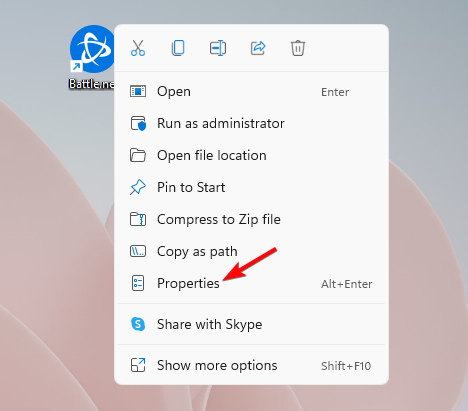This screenshot has height=411, width=468.
Task: Click the Delete trash icon
Action: coord(298,48)
